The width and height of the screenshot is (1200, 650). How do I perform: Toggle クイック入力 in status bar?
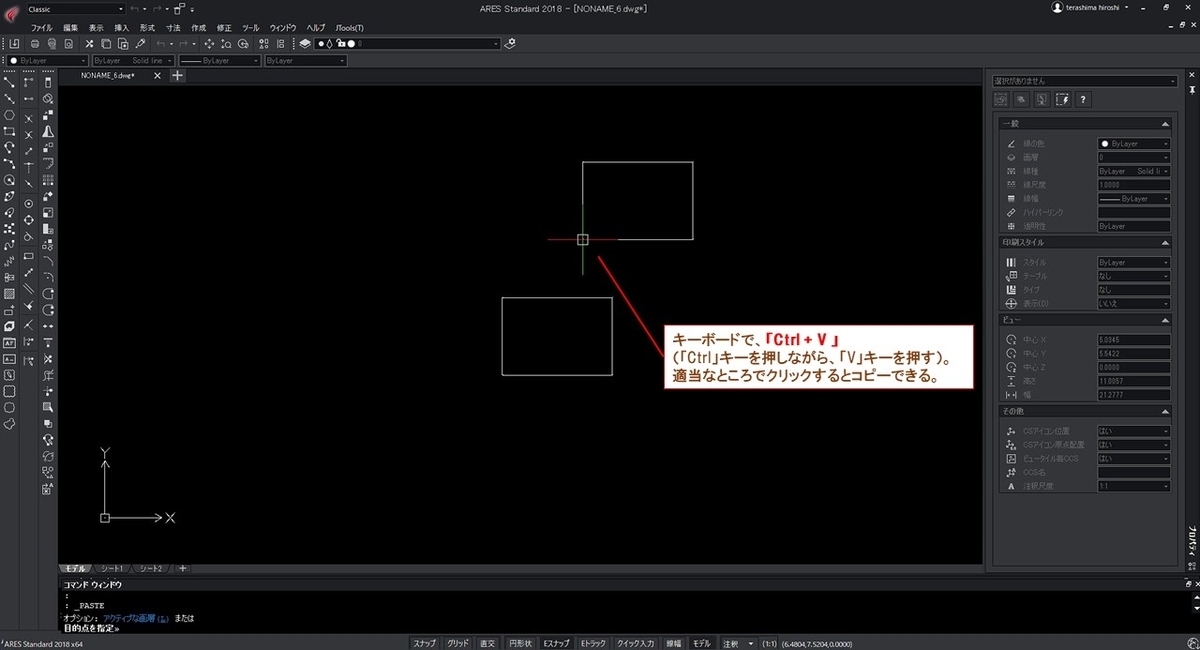636,644
